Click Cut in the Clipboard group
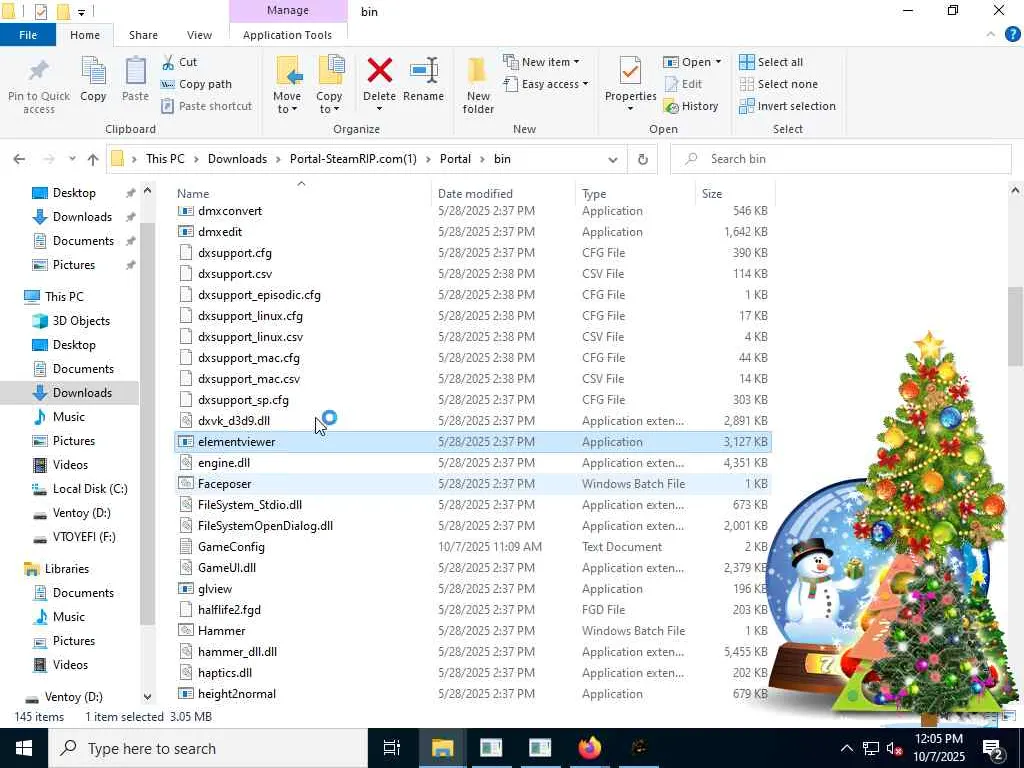 coord(180,62)
